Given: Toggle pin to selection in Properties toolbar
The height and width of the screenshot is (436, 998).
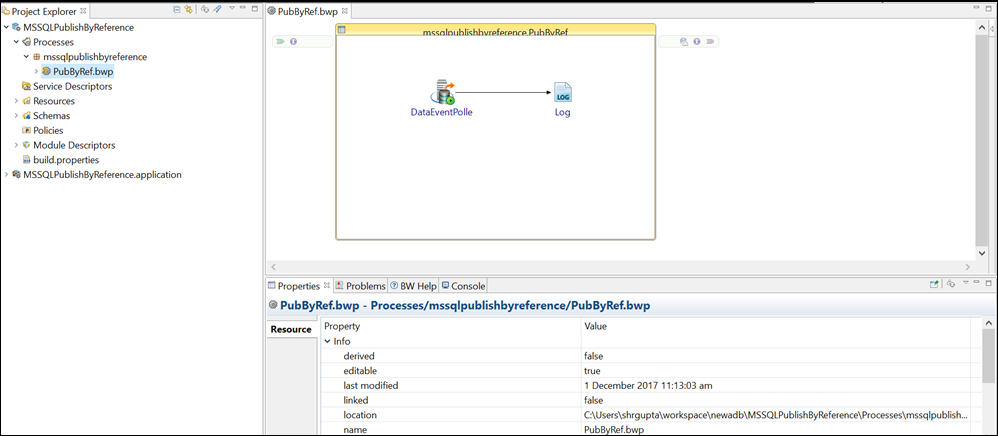Looking at the screenshot, I should click(x=934, y=284).
